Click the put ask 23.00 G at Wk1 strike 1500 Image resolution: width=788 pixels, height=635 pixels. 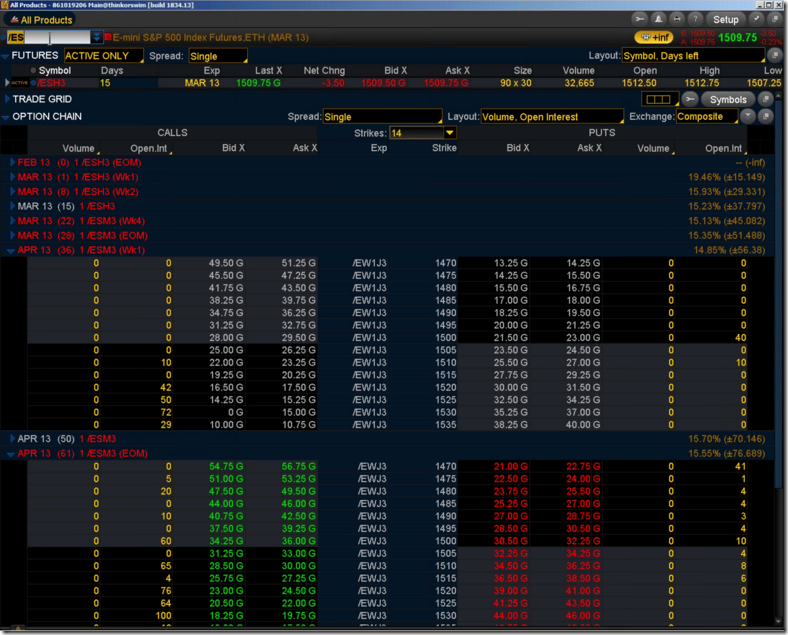click(583, 338)
